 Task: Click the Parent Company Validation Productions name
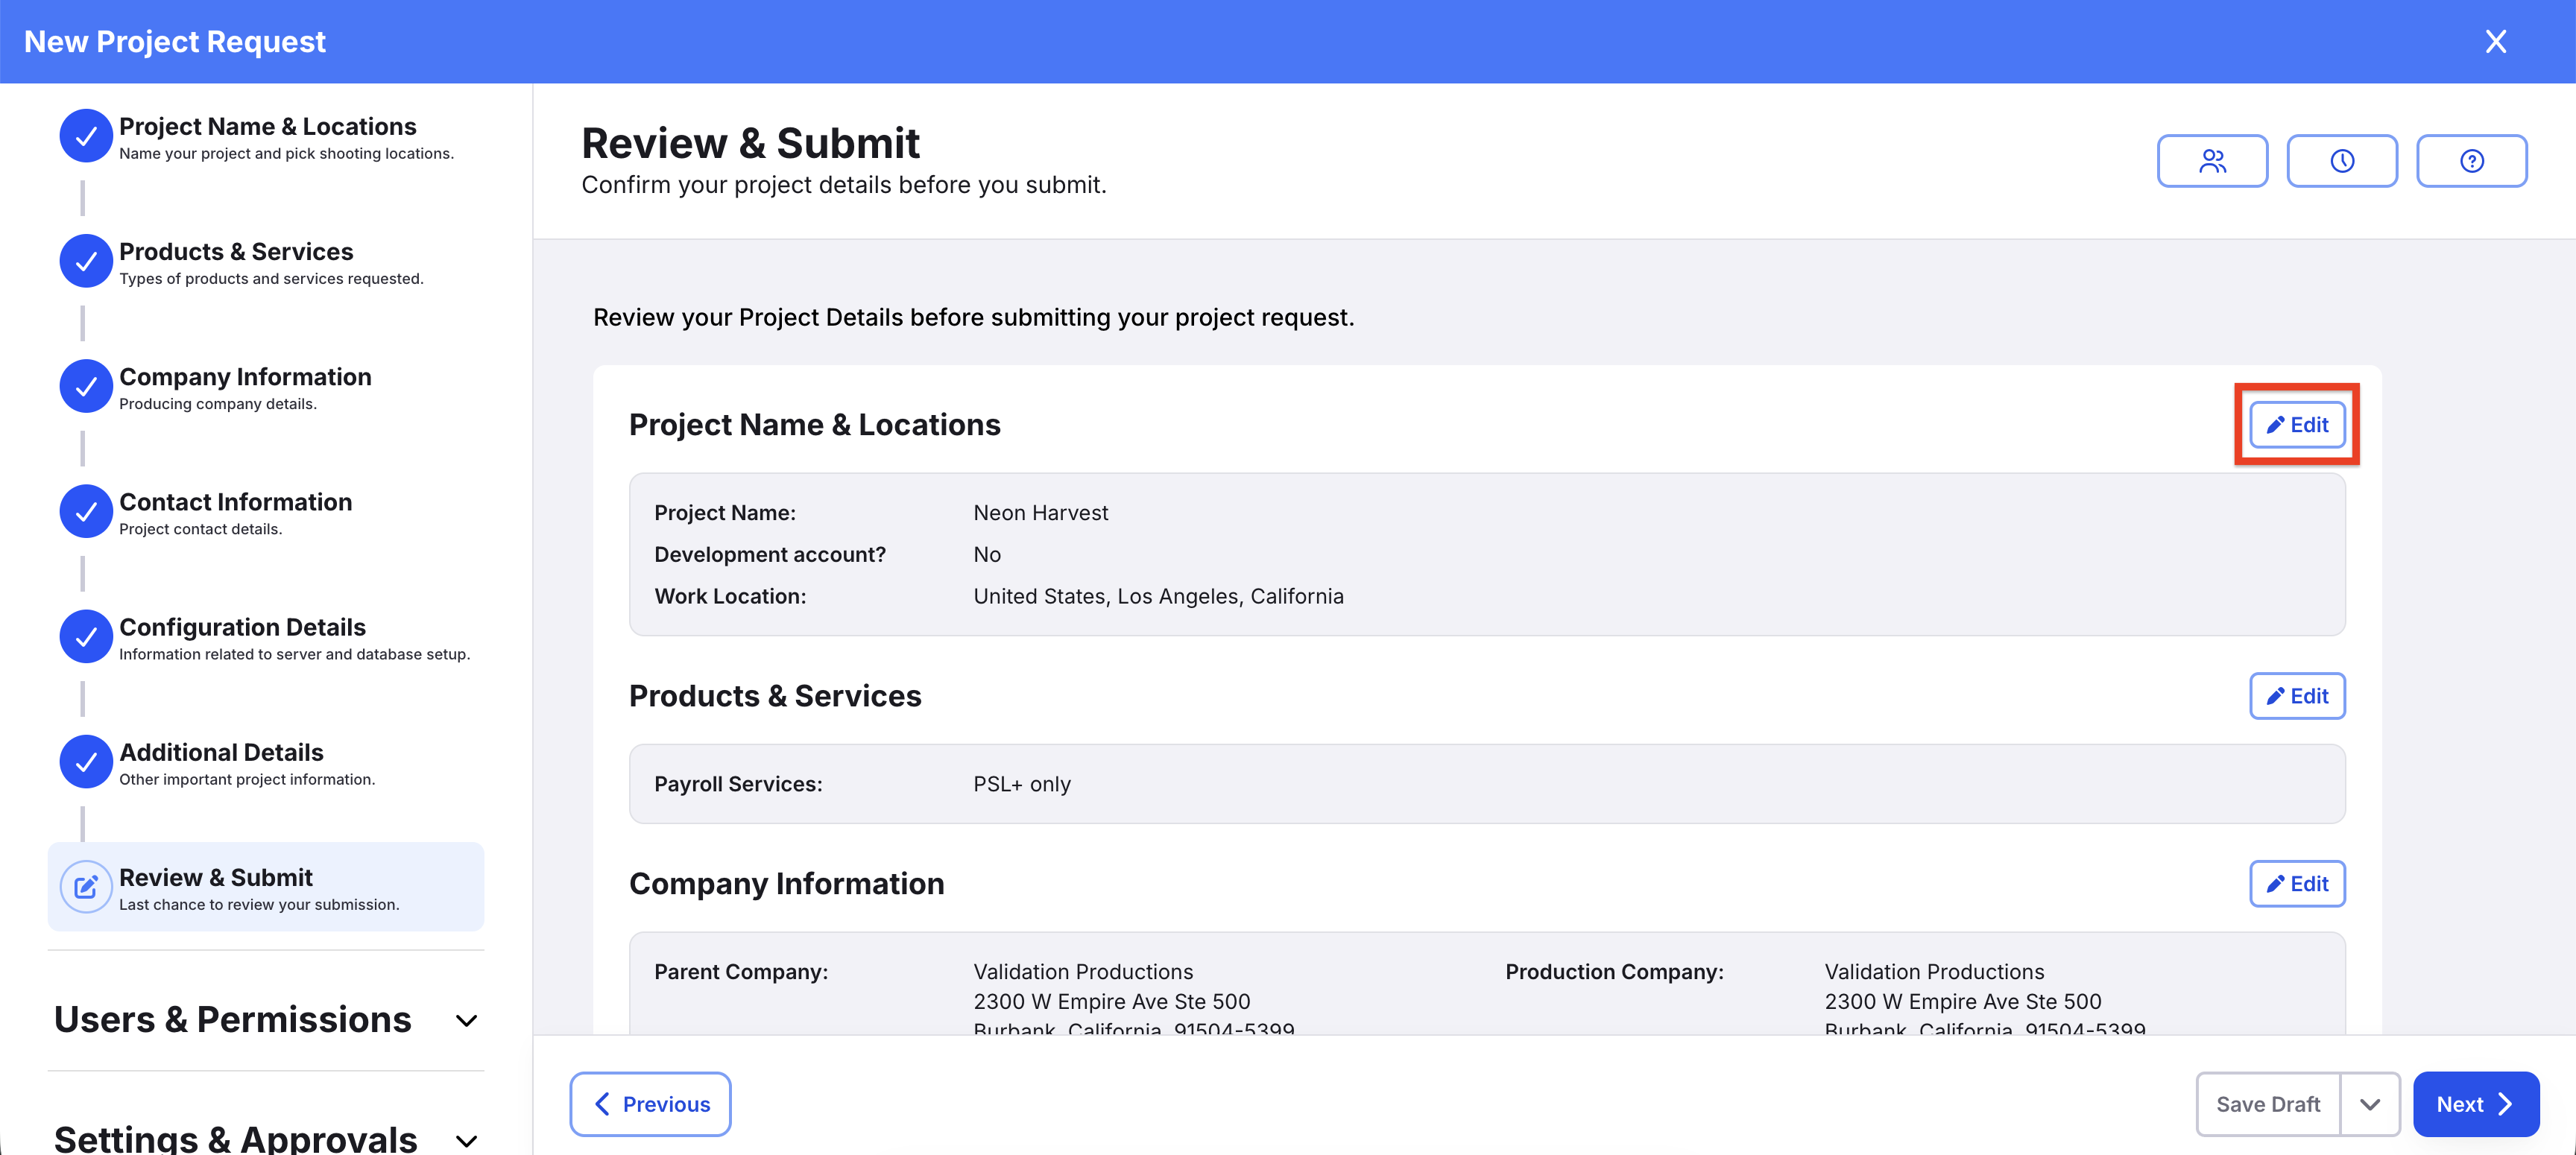tap(1083, 972)
